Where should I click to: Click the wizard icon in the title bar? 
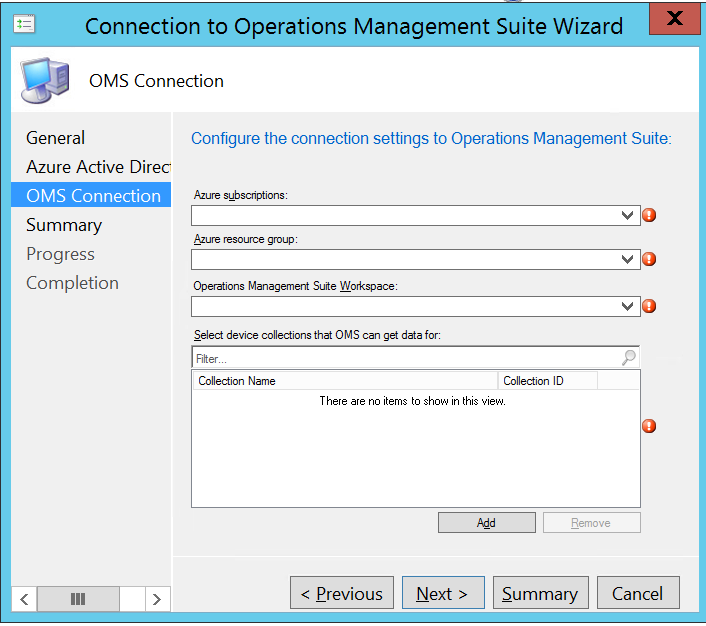pos(24,24)
